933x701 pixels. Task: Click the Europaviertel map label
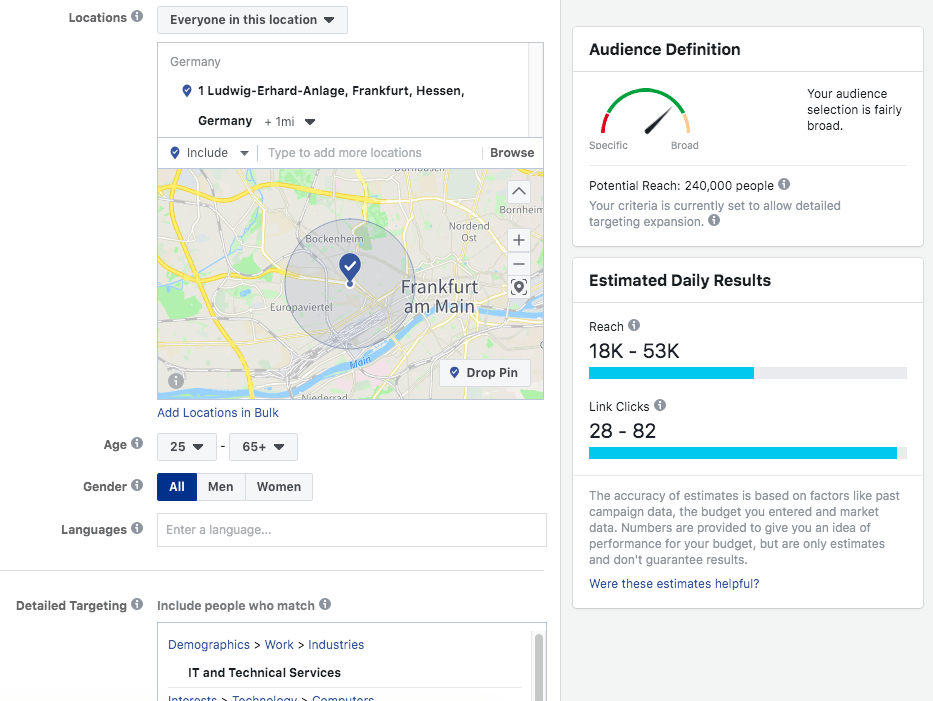pos(301,307)
